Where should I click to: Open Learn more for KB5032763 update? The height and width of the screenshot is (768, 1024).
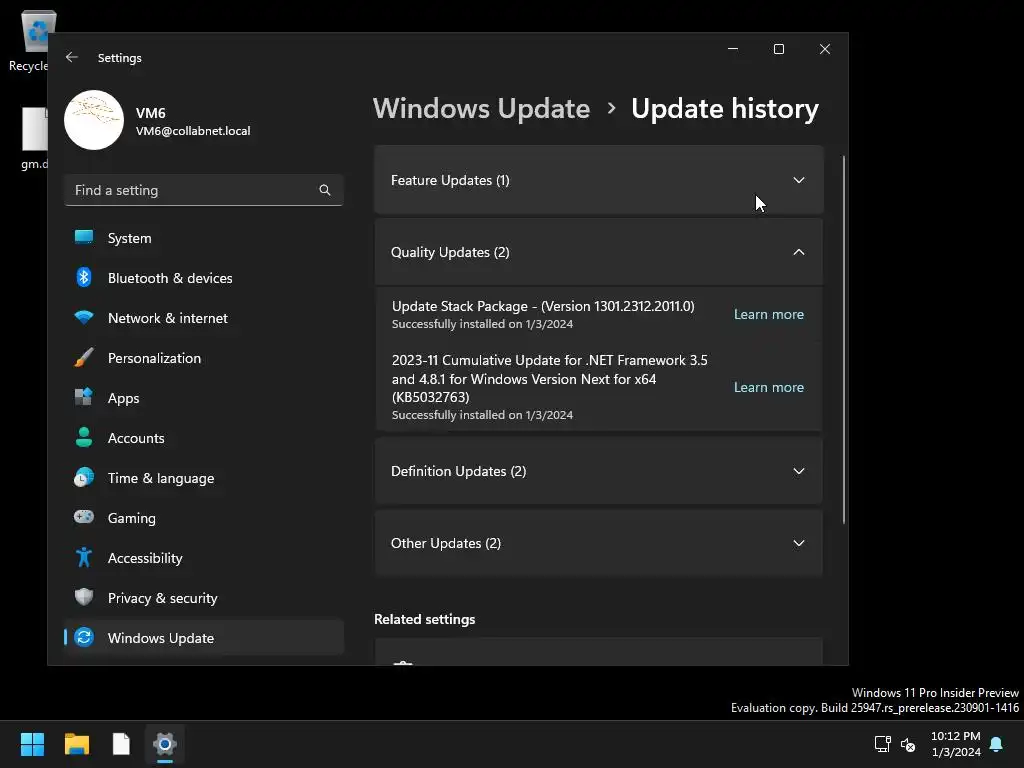pos(769,387)
